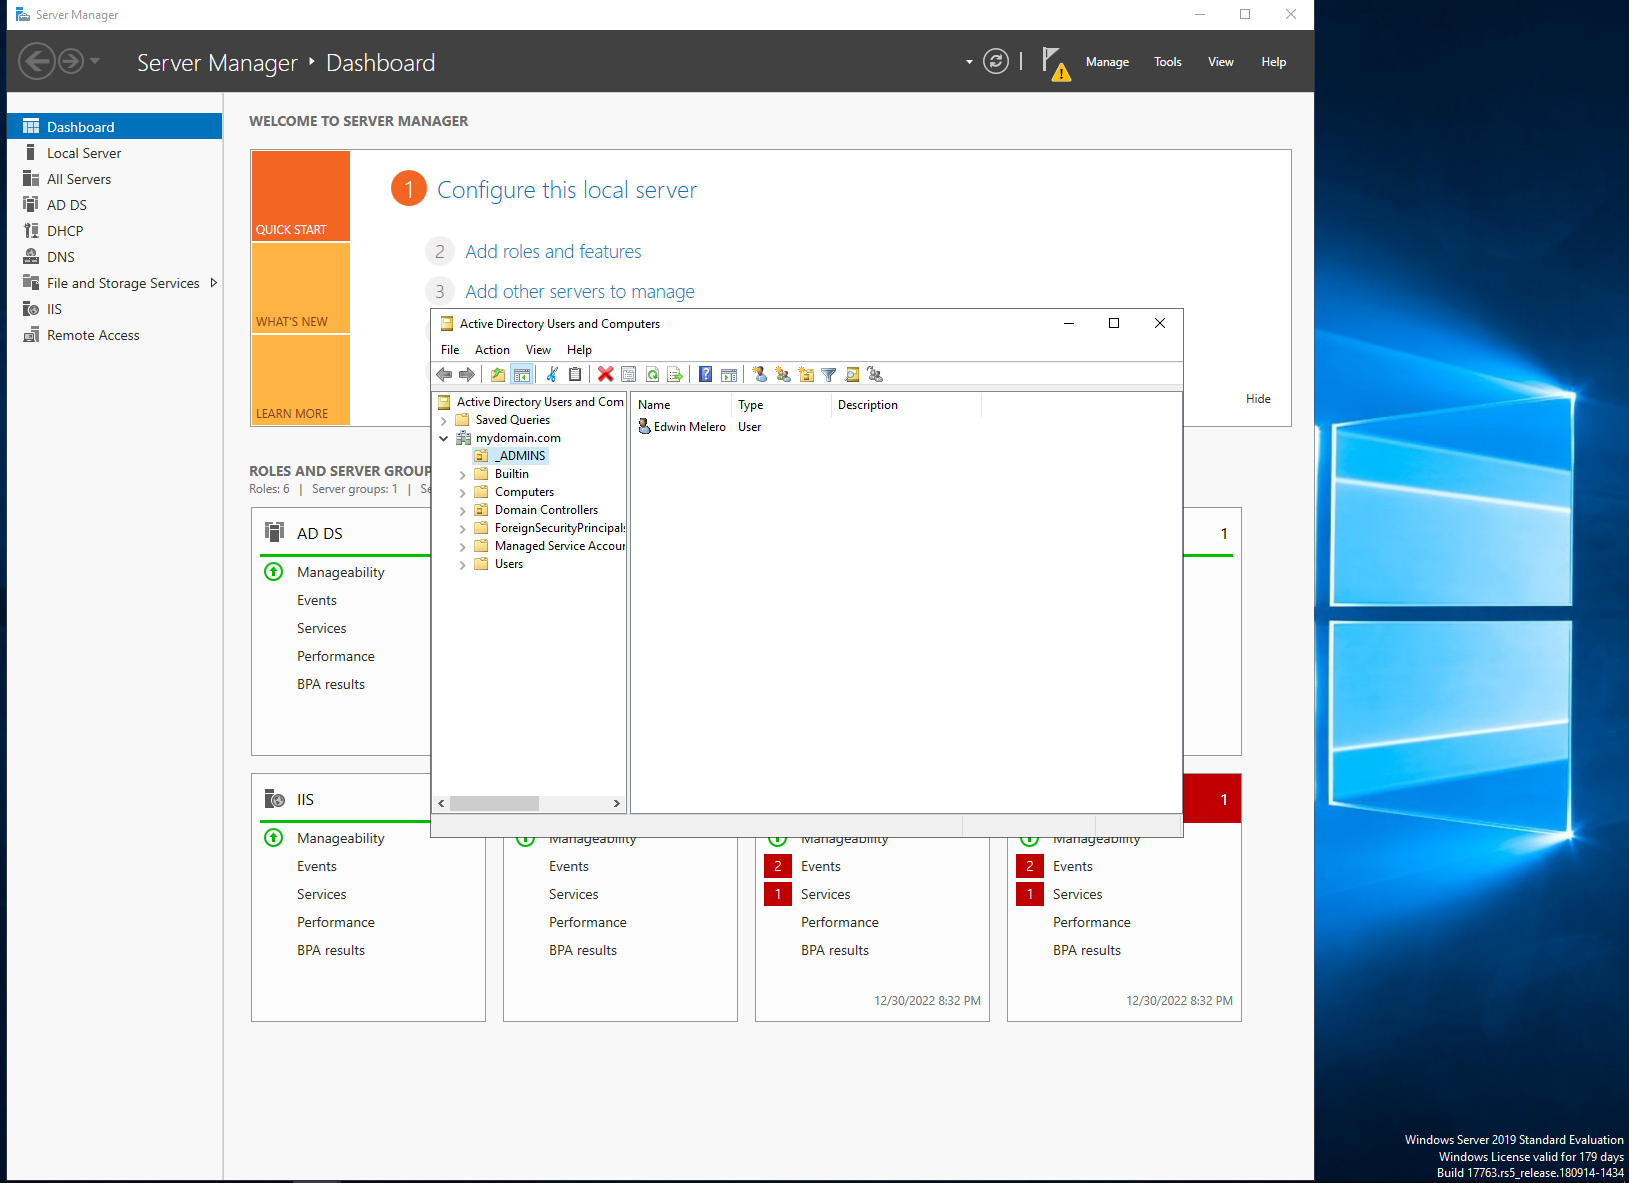This screenshot has width=1629, height=1183.
Task: Open the filter options funnel icon
Action: pos(829,374)
